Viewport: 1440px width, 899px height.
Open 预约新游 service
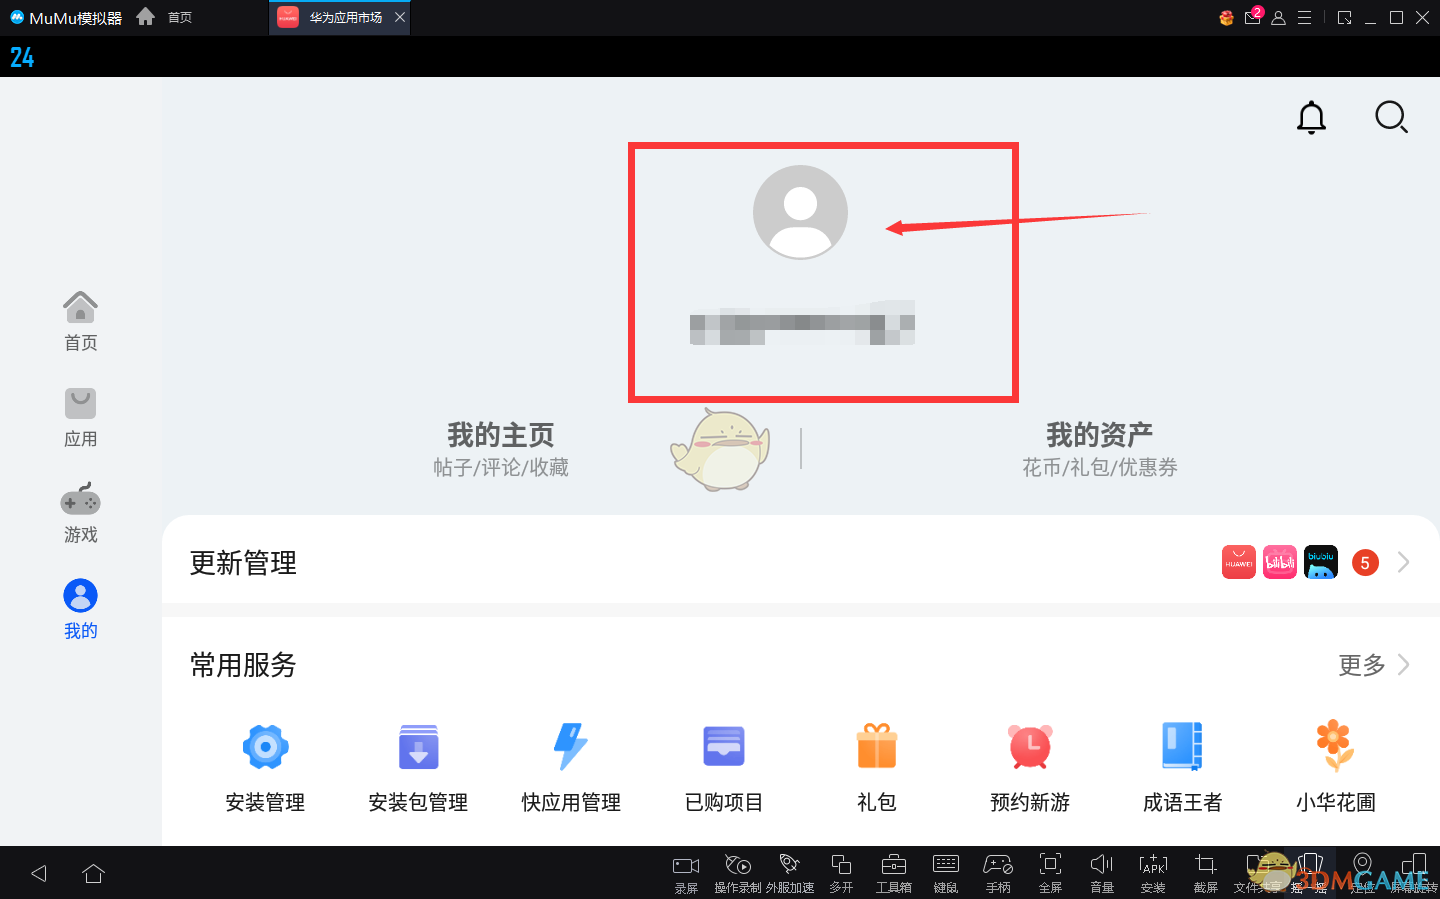[x=1030, y=768]
